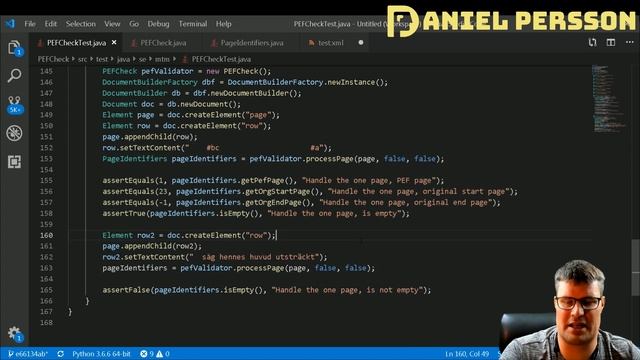640x360 pixels.
Task: Select mtm folder in the breadcrumb
Action: [162, 59]
